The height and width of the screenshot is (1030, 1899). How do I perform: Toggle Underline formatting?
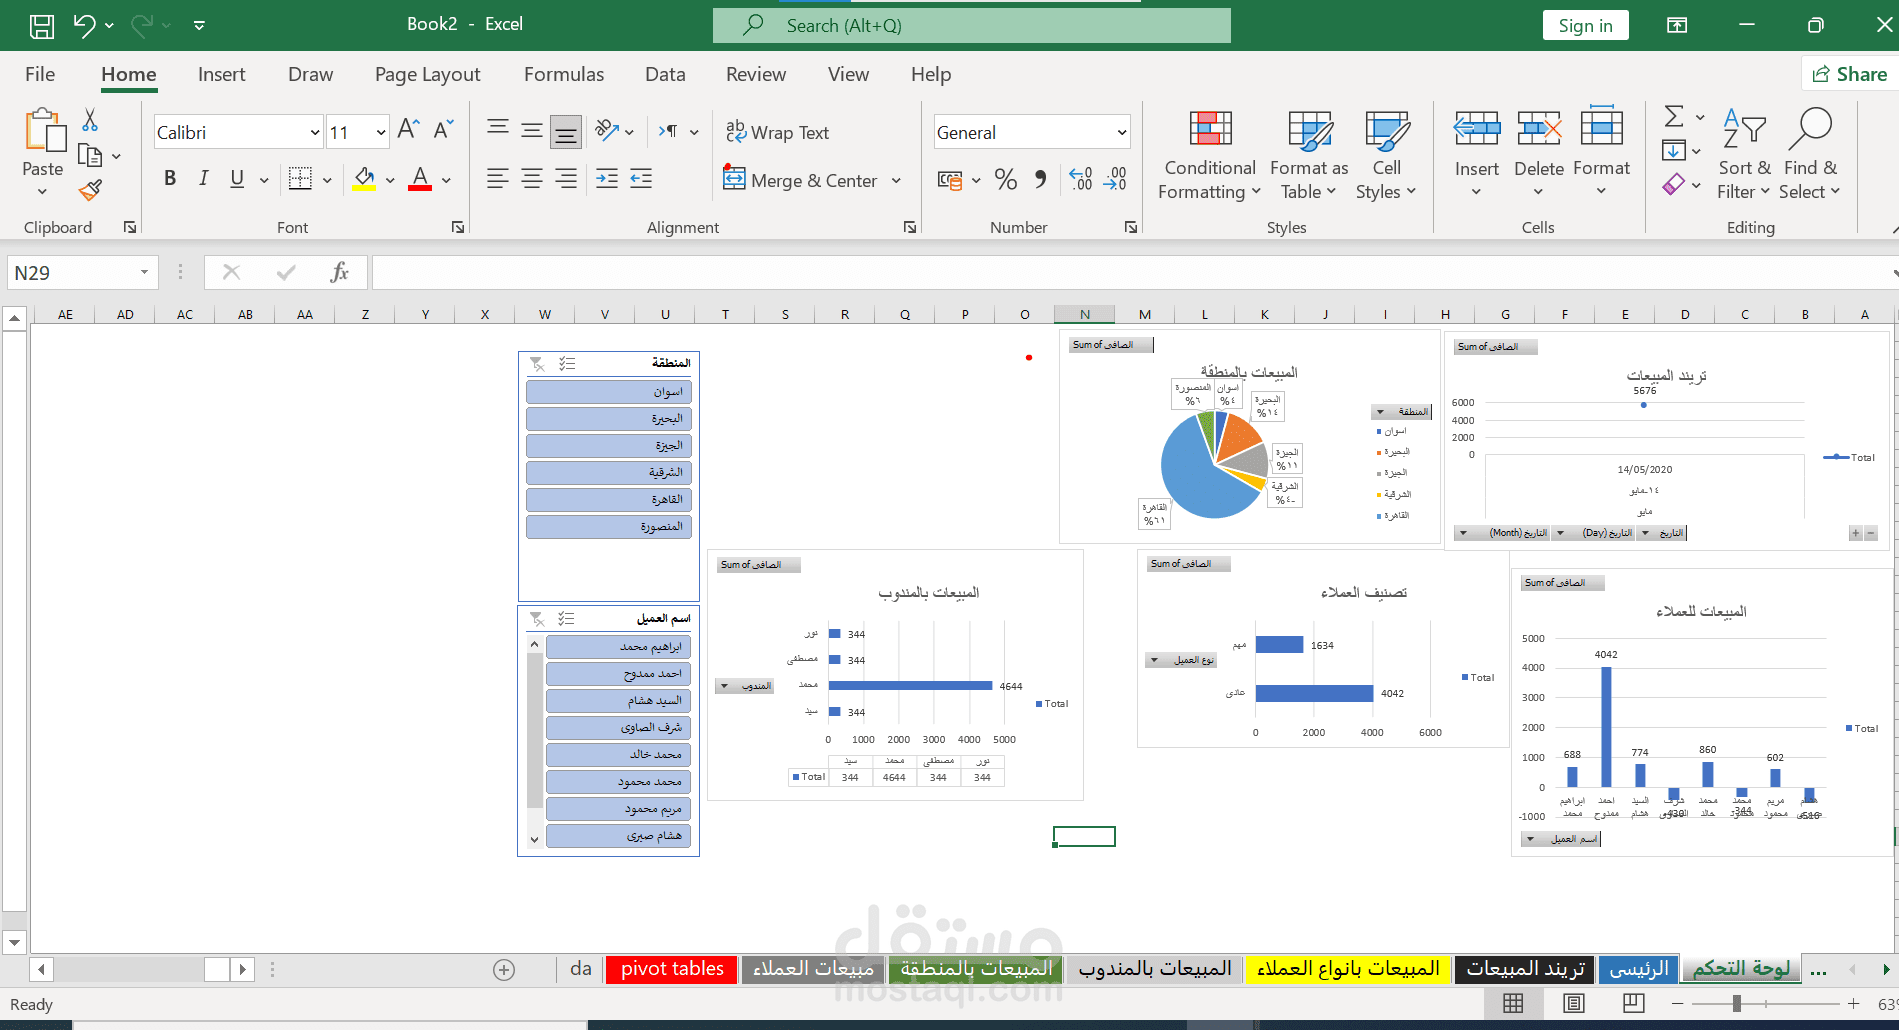click(237, 179)
